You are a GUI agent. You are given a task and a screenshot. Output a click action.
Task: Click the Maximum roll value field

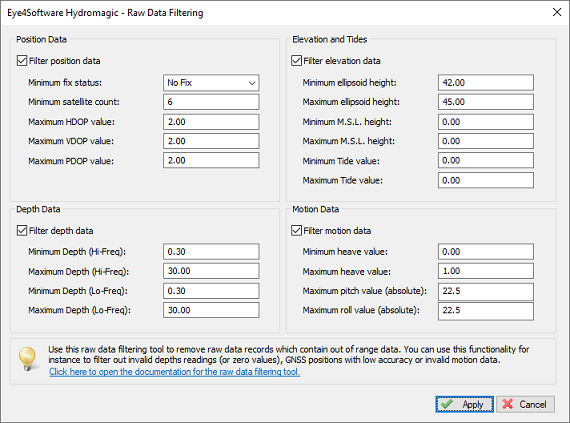[x=486, y=311]
